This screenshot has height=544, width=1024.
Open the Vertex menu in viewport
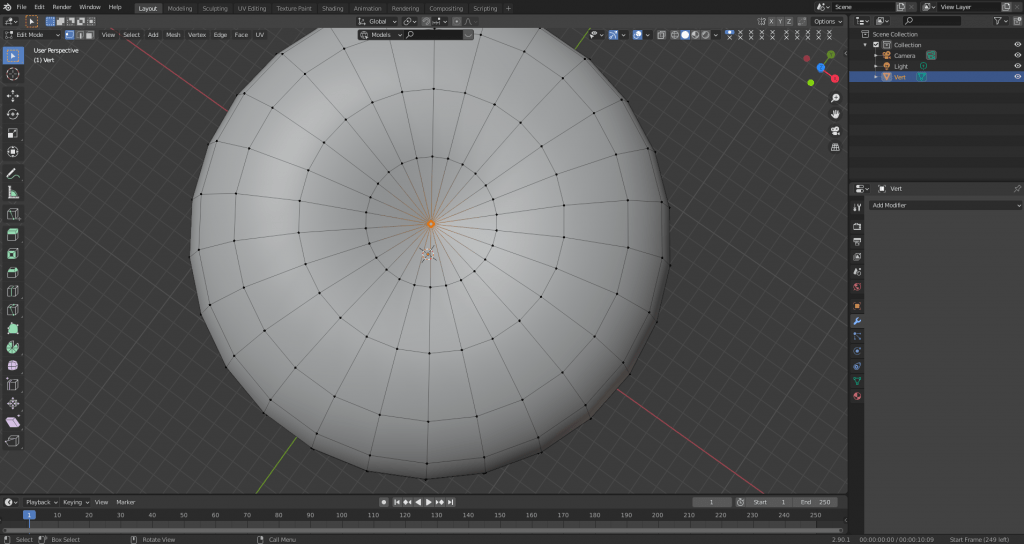pyautogui.click(x=197, y=35)
